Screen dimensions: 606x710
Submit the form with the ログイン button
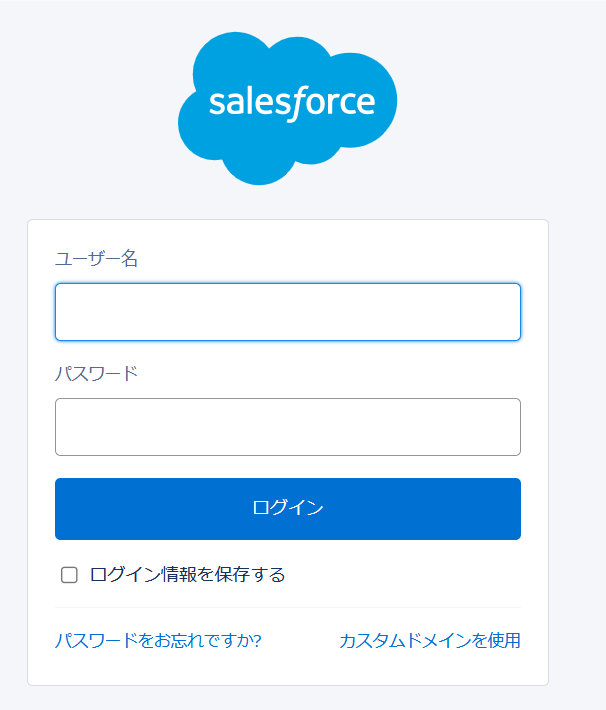288,508
